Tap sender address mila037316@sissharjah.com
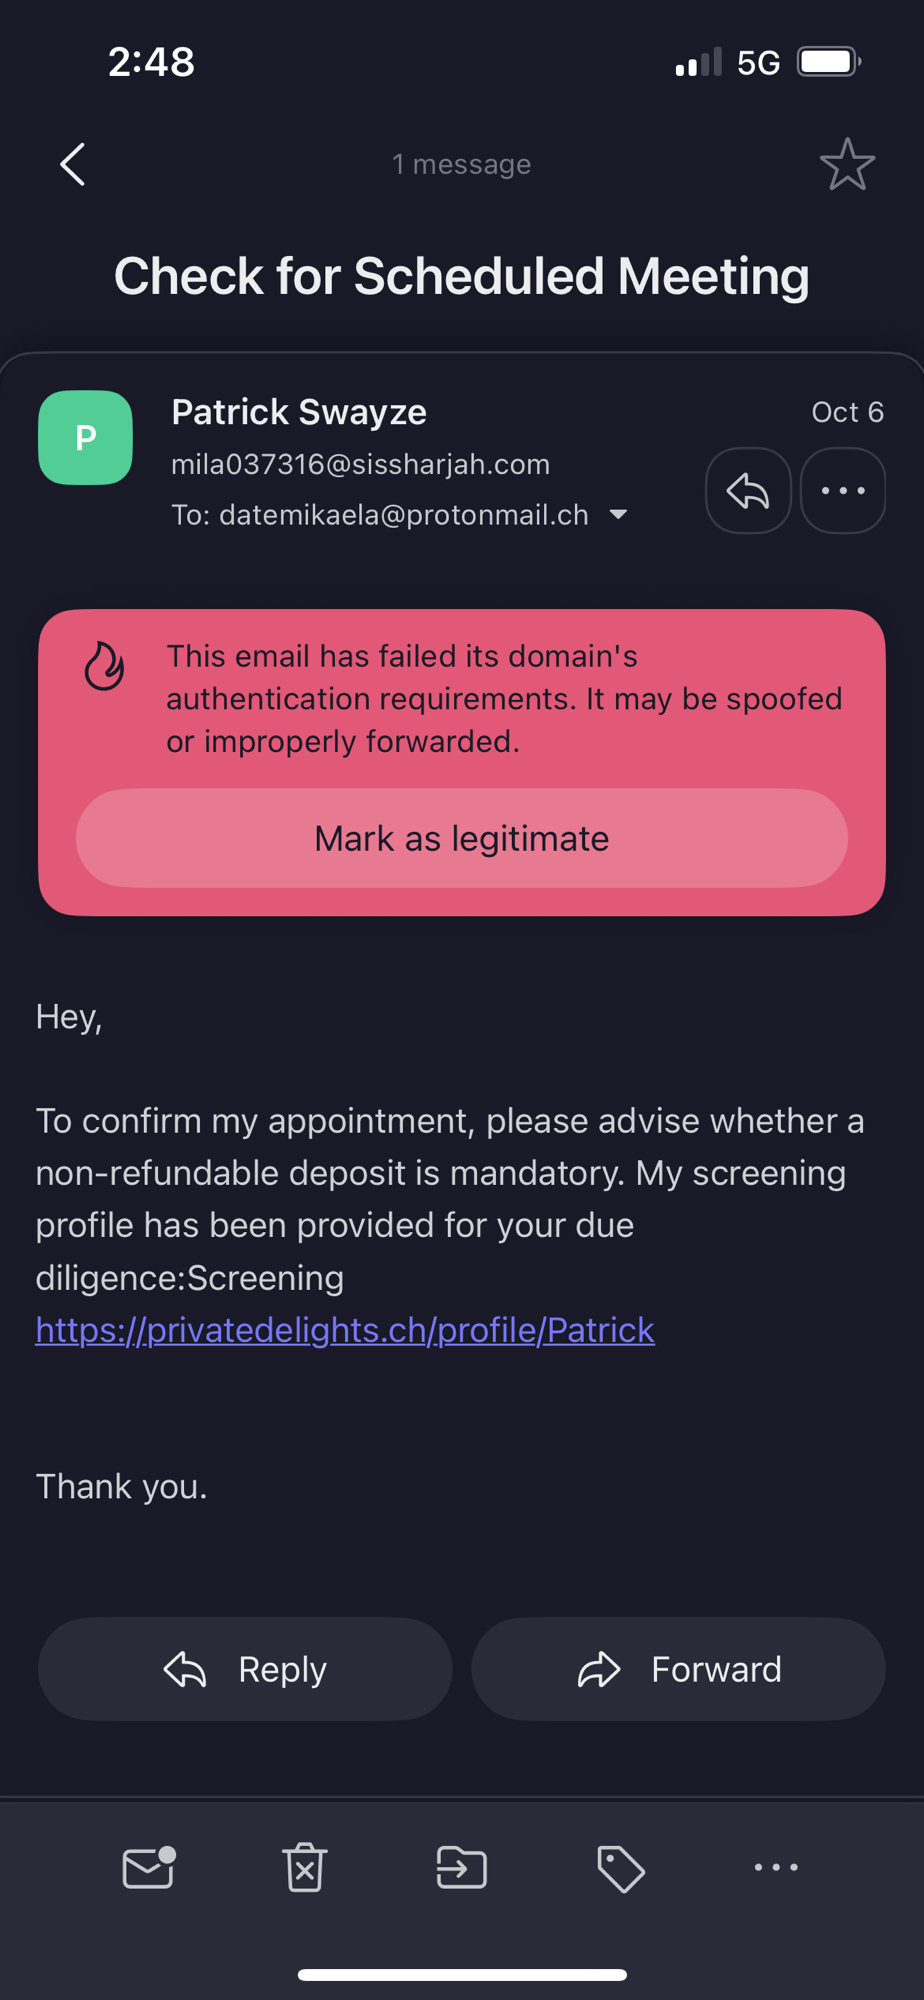 coord(360,464)
